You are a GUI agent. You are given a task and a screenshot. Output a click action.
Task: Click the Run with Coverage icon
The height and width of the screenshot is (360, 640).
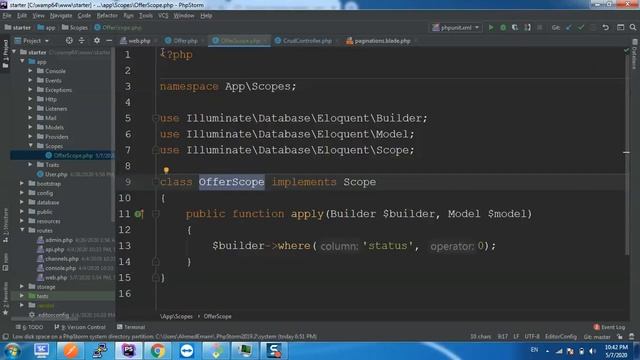pos(515,27)
